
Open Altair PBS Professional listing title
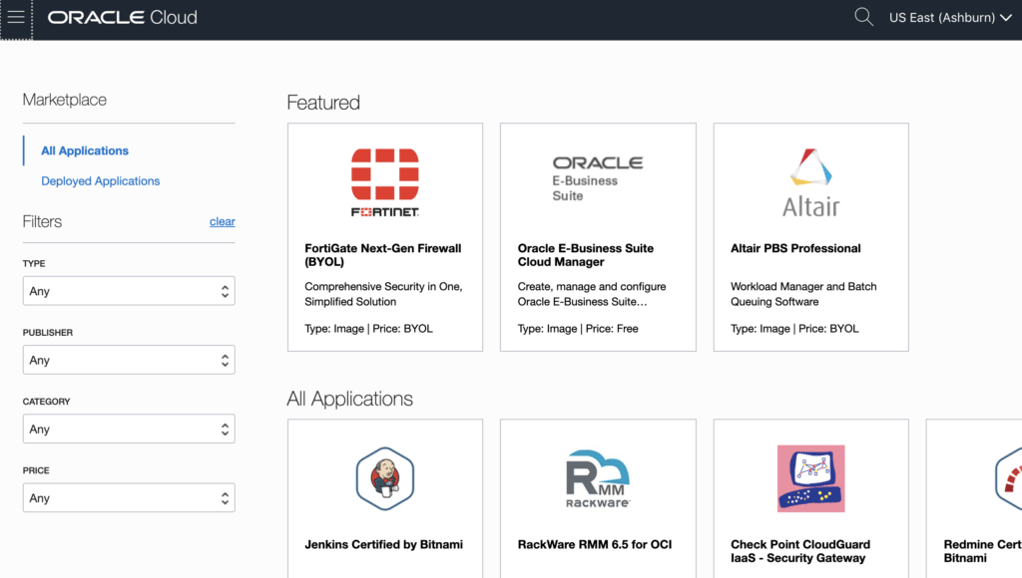795,248
